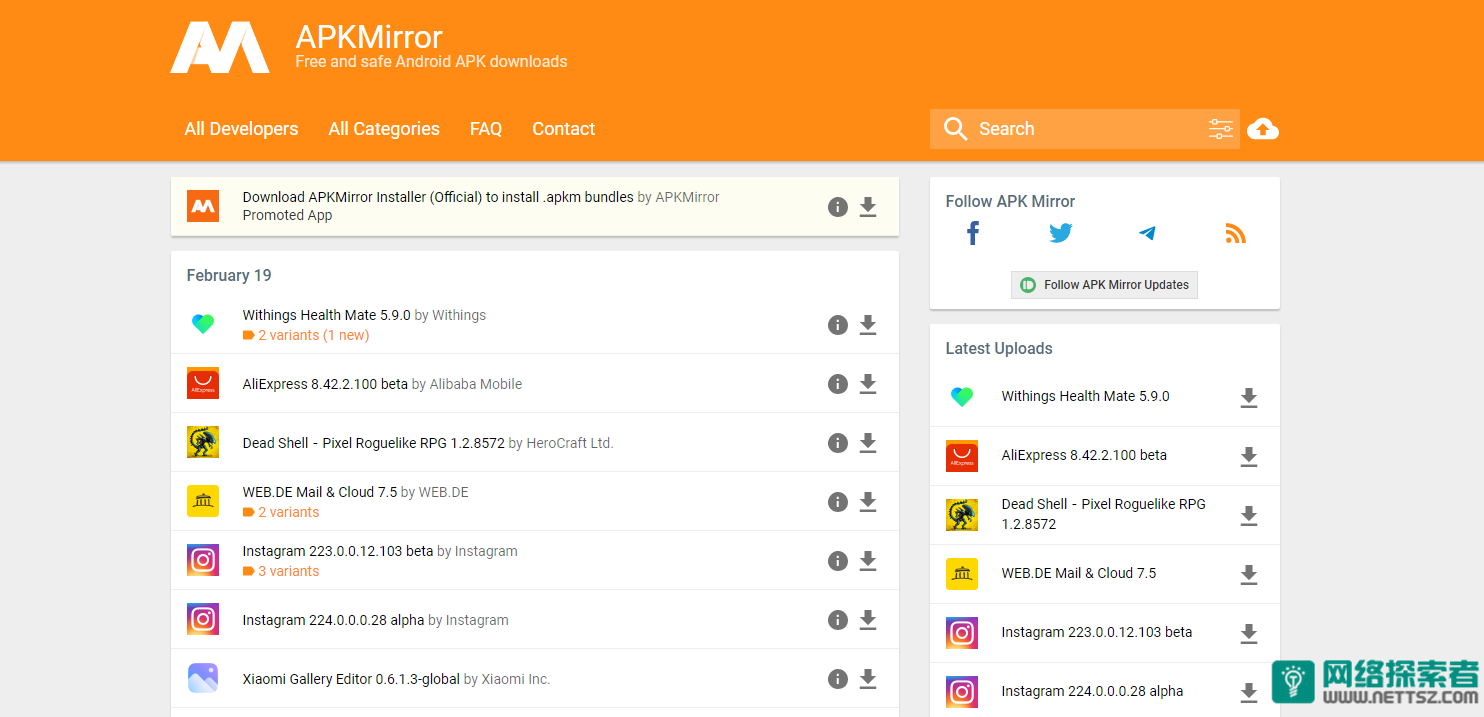Open Instagram 224.0.0.0.28 alpha in Latest Uploads

[1092, 691]
